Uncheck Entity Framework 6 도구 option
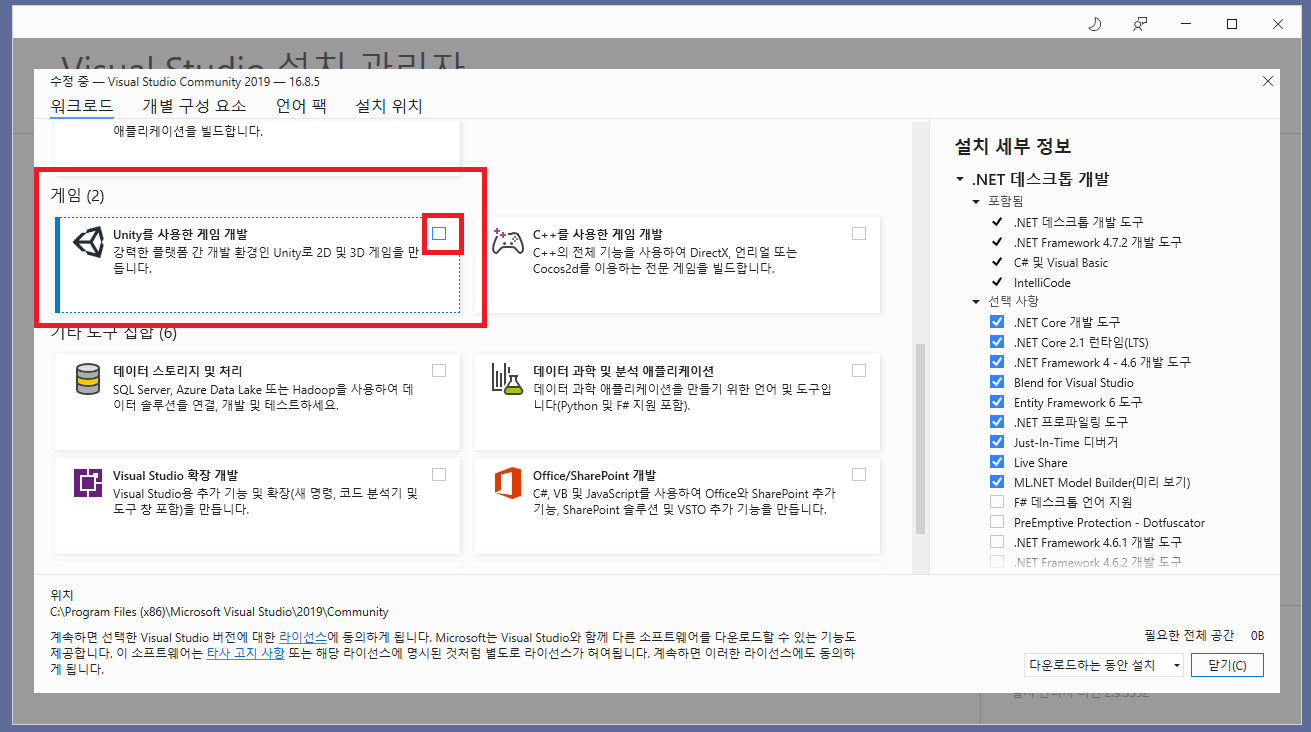 click(x=997, y=402)
